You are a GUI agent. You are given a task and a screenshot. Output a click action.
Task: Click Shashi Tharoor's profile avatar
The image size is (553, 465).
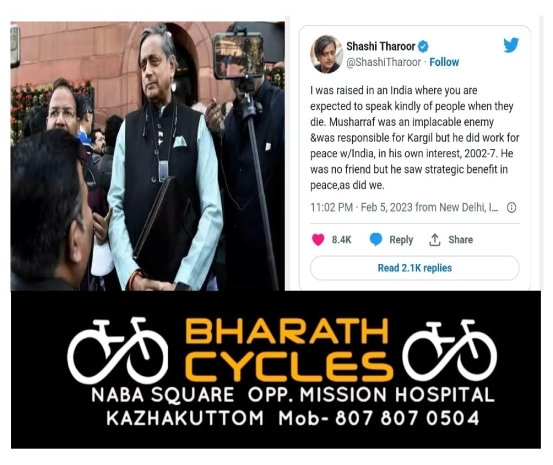click(326, 54)
